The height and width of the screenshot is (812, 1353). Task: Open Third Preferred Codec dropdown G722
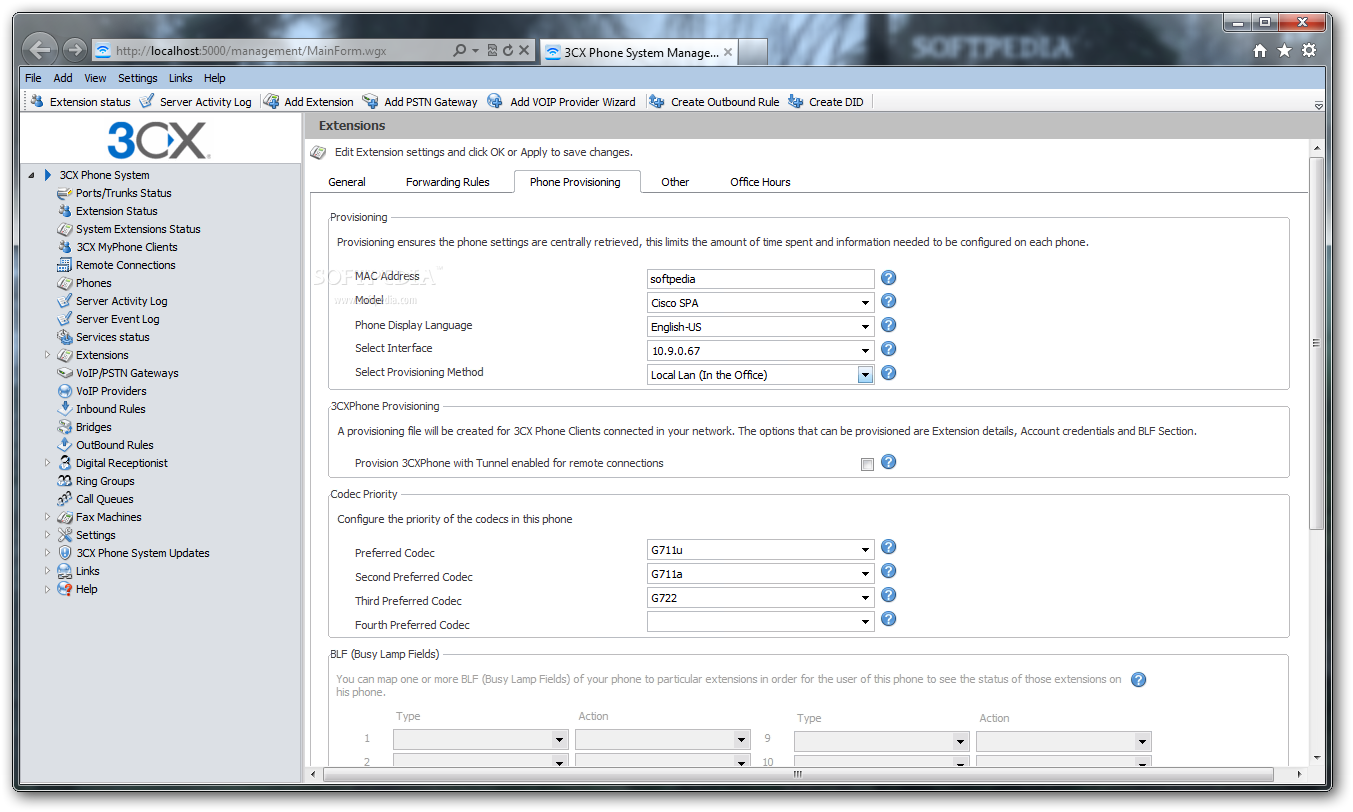761,598
